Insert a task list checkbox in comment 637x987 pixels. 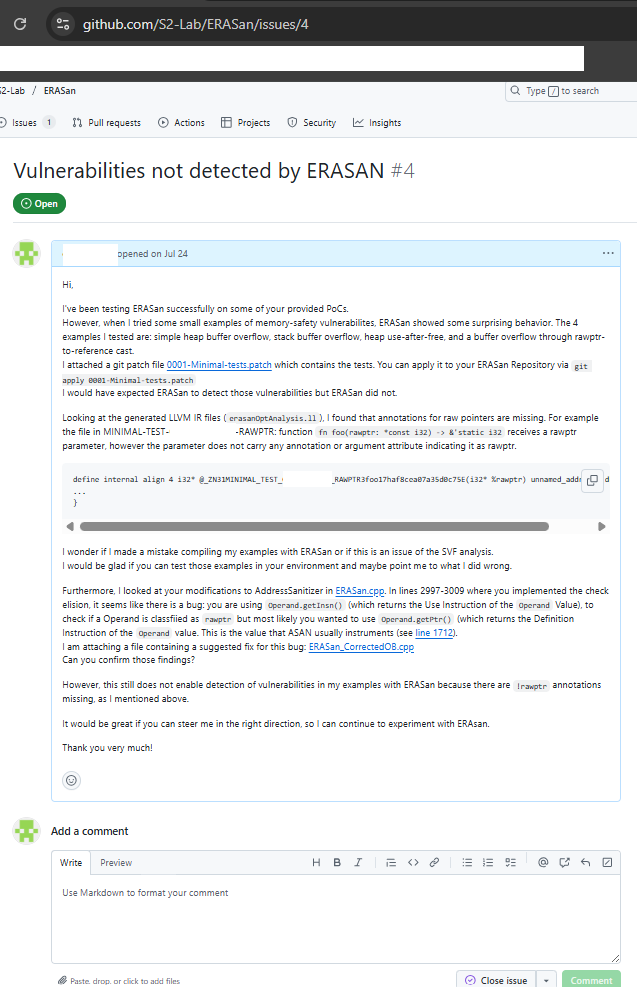coord(510,862)
